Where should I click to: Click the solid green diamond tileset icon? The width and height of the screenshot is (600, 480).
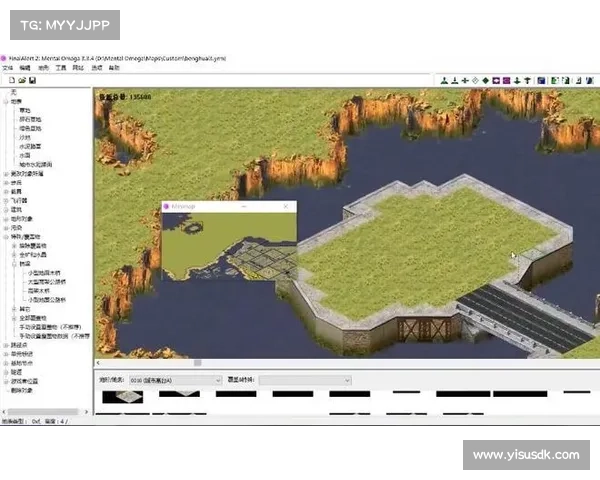pos(486,80)
